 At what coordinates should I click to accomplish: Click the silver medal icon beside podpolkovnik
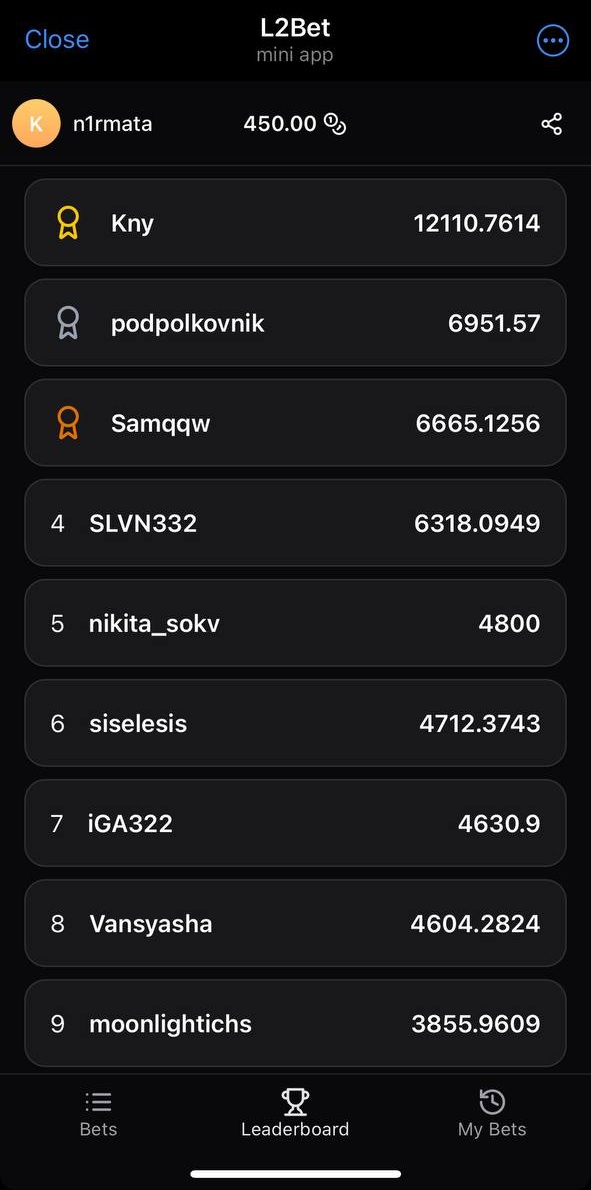[68, 323]
